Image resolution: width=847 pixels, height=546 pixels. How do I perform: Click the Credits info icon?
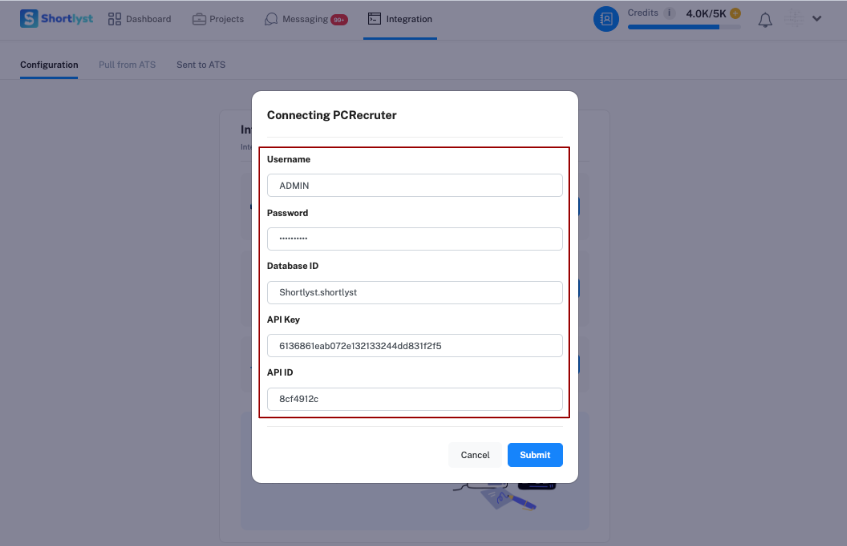coord(669,13)
